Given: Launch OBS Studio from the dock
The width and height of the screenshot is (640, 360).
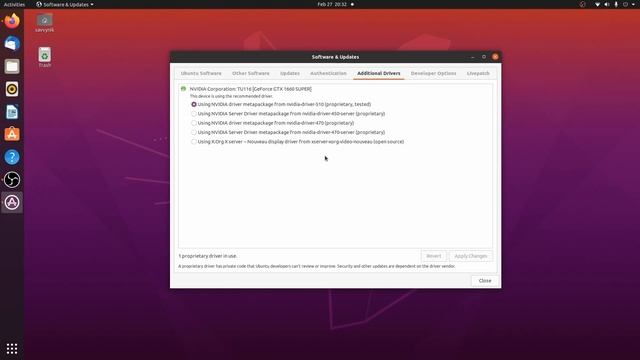Looking at the screenshot, I should tap(12, 180).
